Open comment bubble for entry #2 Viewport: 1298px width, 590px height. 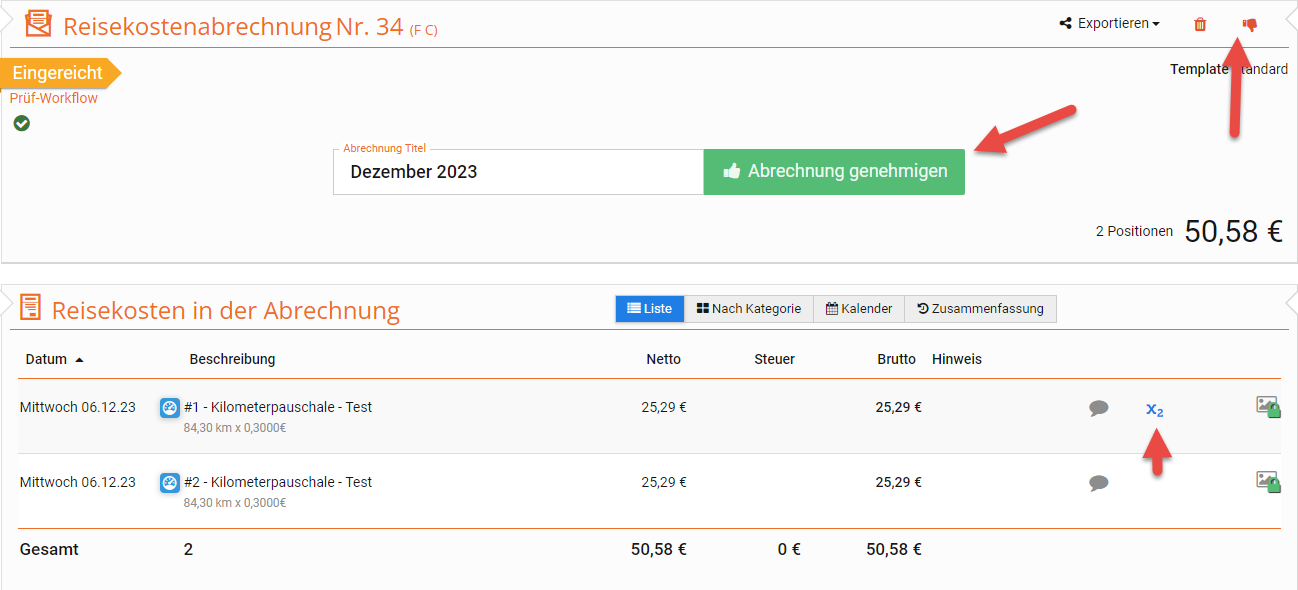coord(1099,483)
